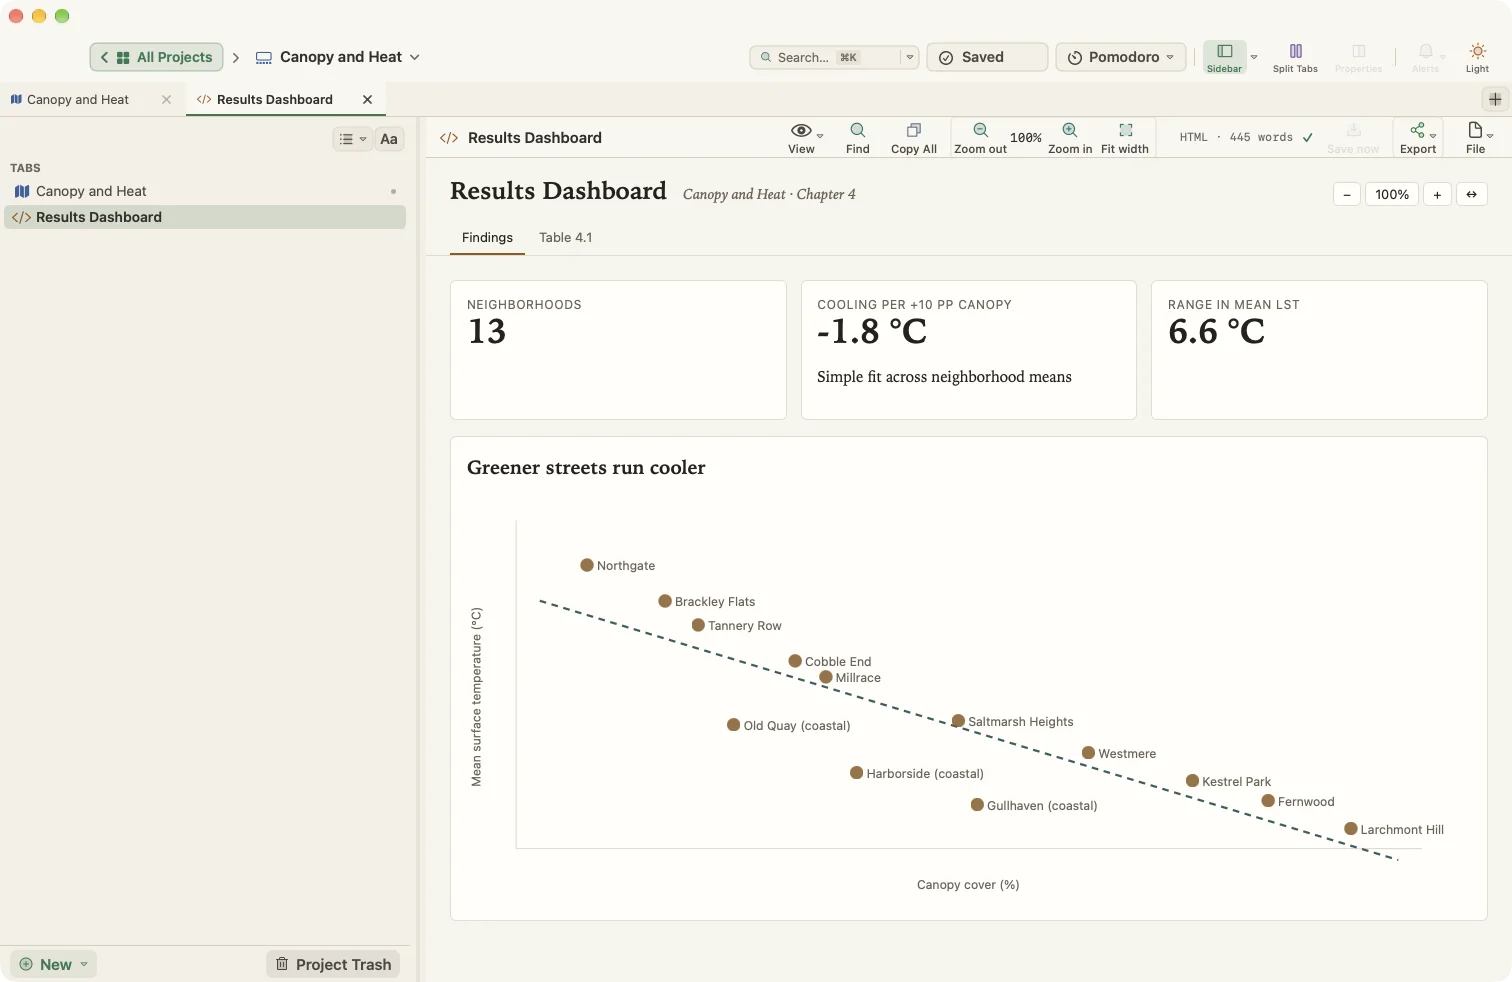Open the list view options dropdown
This screenshot has width=1512, height=982.
click(x=352, y=139)
